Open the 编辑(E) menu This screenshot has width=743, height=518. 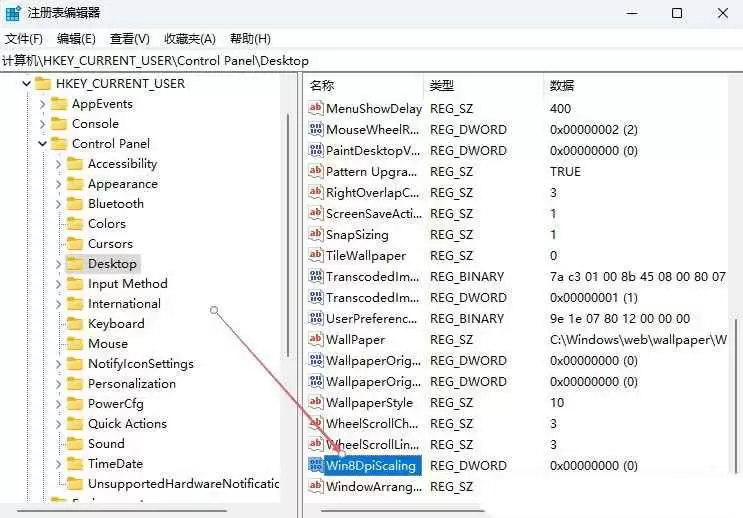(76, 39)
